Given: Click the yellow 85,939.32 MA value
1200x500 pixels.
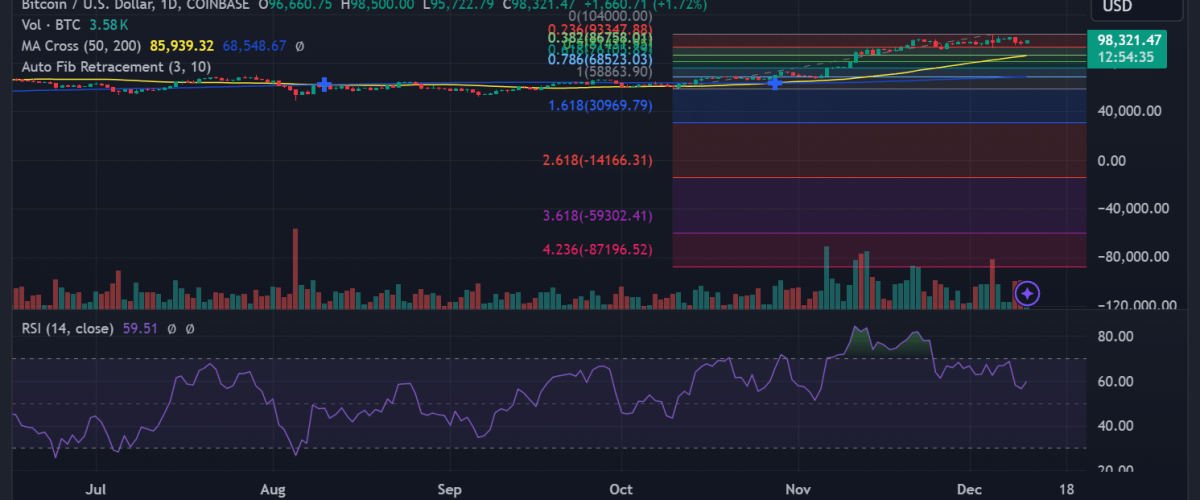Looking at the screenshot, I should pos(184,46).
